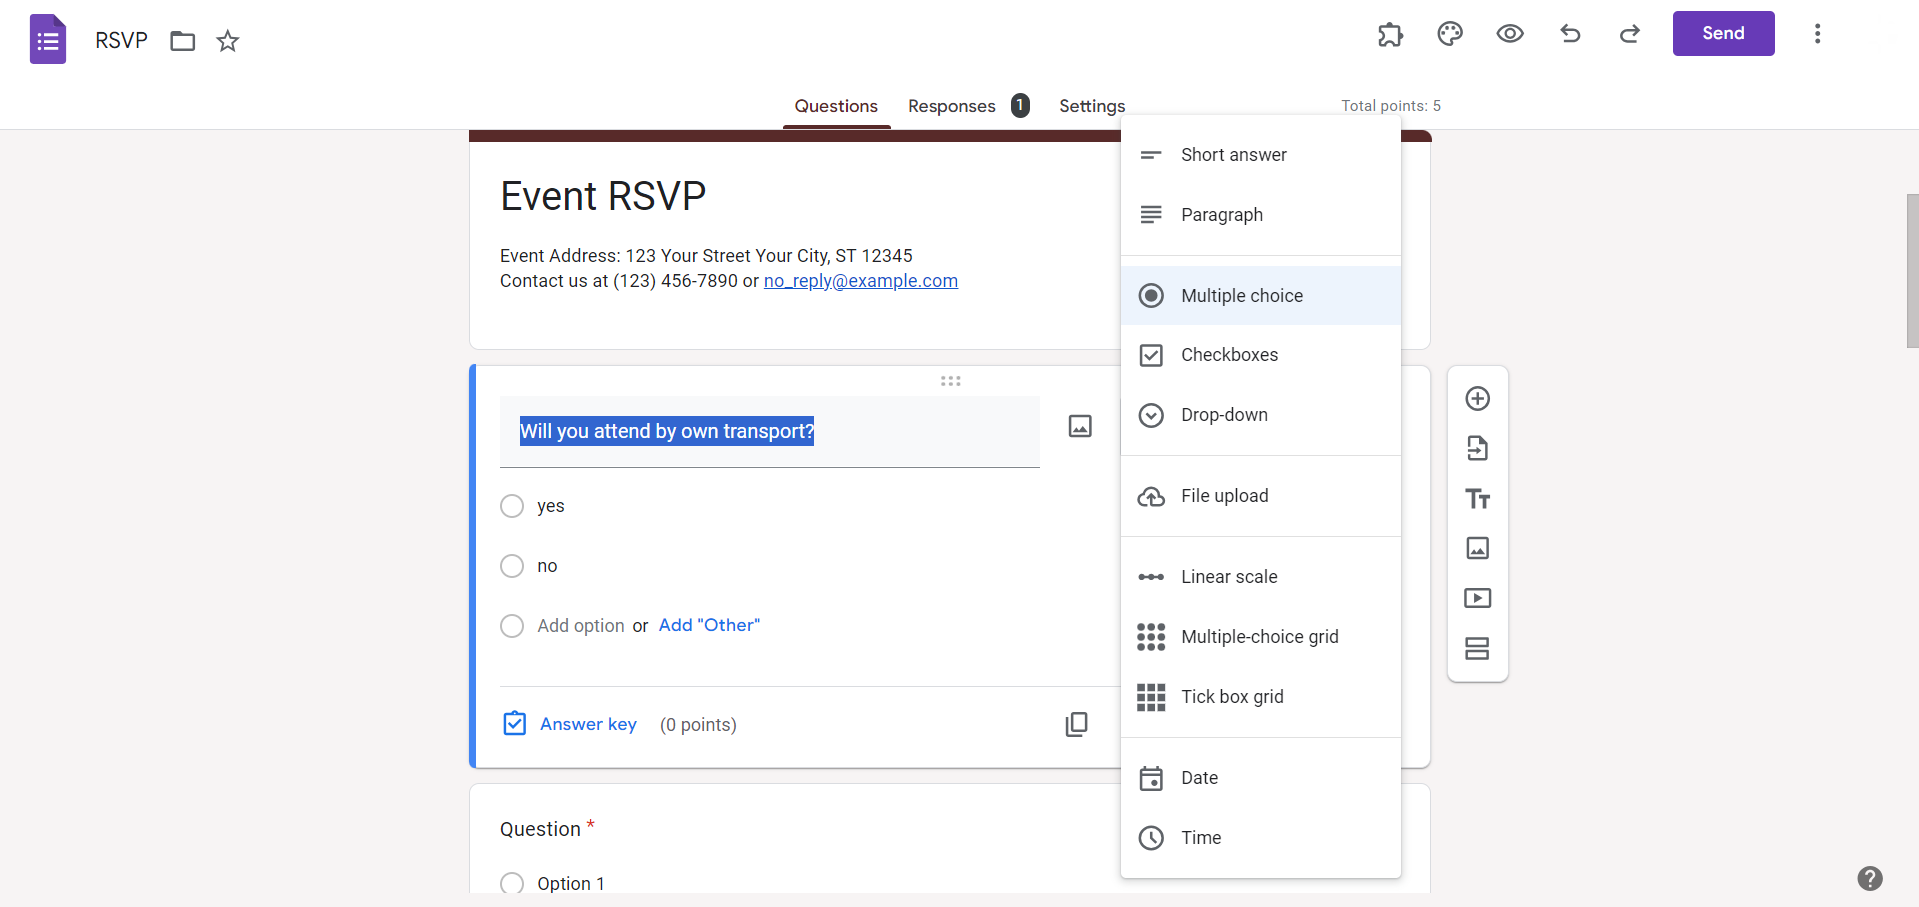This screenshot has width=1919, height=907.
Task: Choose Drop-down question type
Action: pos(1224,415)
